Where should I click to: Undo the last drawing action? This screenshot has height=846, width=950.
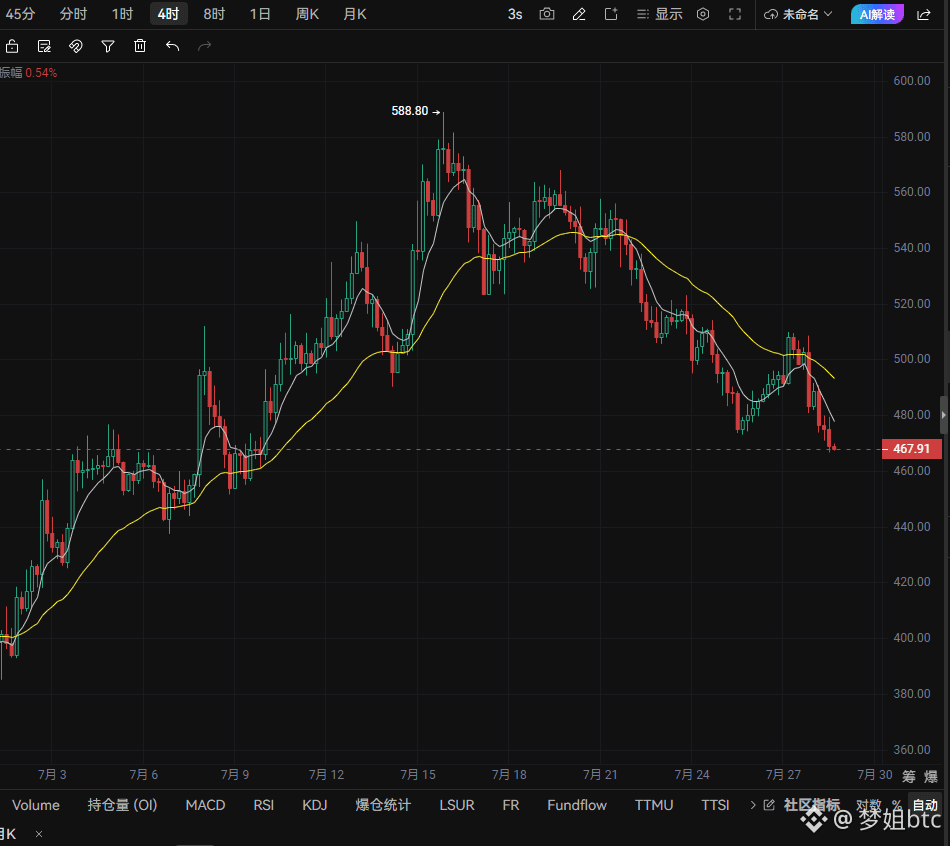pyautogui.click(x=173, y=46)
